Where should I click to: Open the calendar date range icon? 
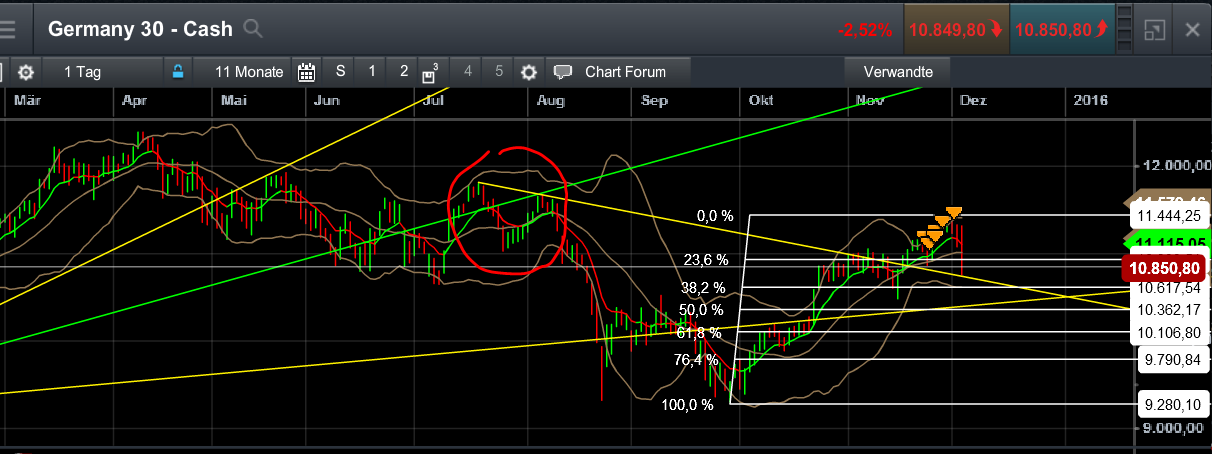pyautogui.click(x=306, y=72)
